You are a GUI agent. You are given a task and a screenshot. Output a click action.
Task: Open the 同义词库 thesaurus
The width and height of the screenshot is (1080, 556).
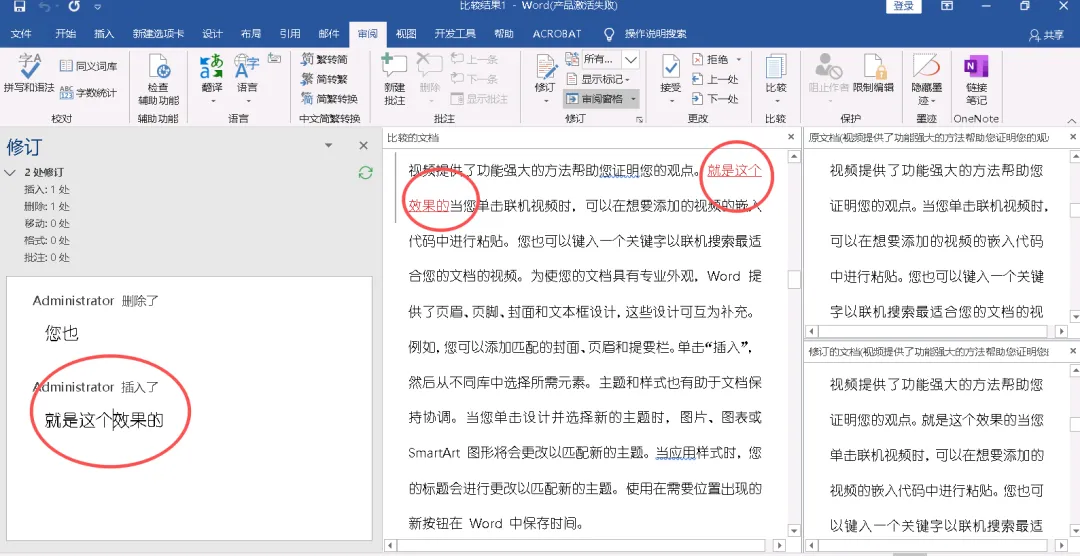pyautogui.click(x=88, y=66)
